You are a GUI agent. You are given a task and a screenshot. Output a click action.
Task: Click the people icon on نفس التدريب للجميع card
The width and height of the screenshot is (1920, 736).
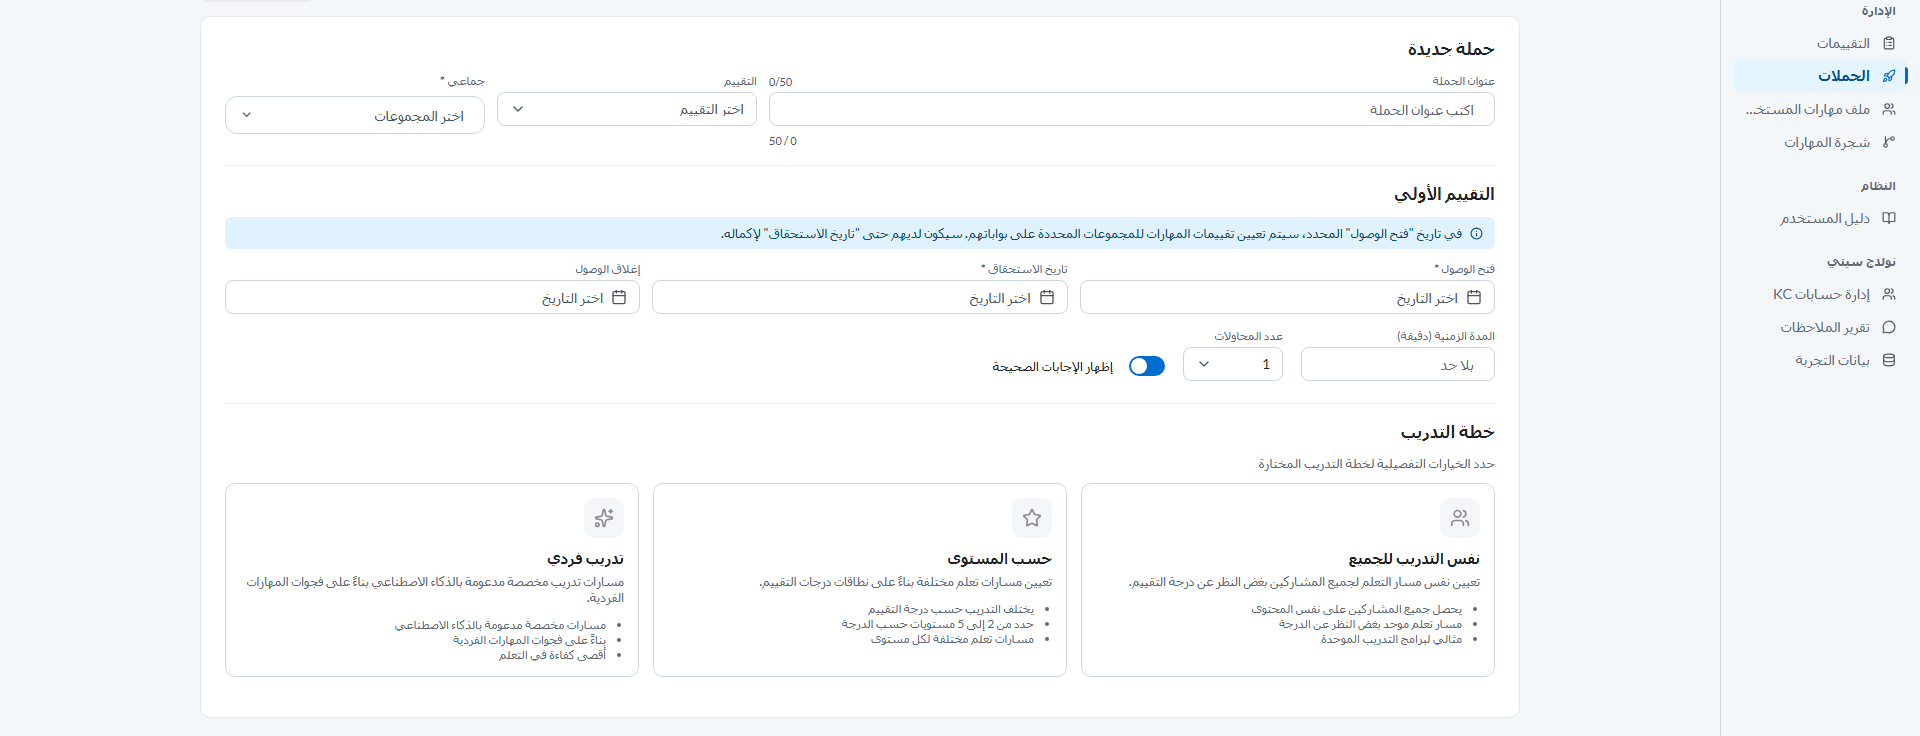point(1460,518)
